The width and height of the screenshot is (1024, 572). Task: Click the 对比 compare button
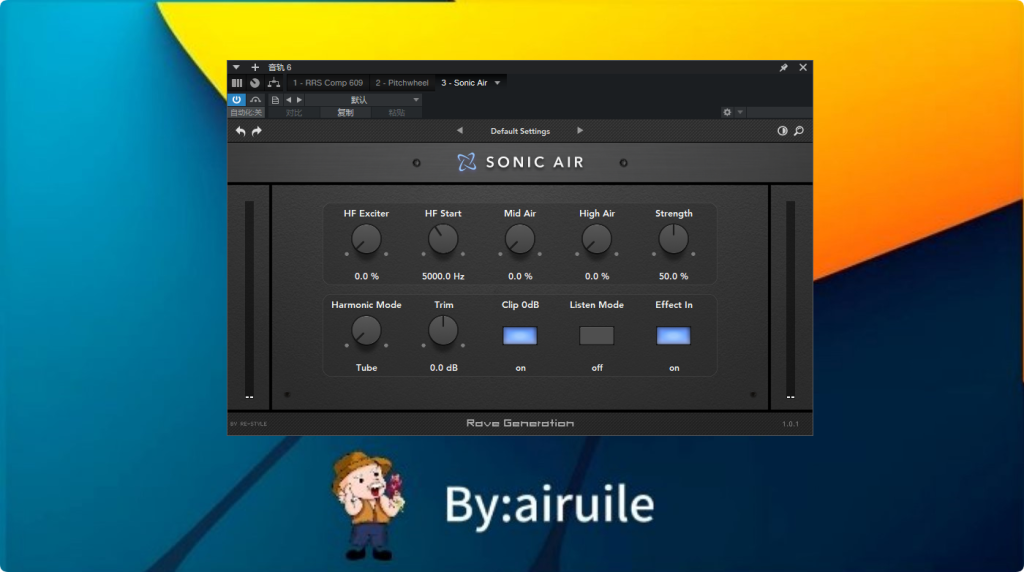pos(294,113)
